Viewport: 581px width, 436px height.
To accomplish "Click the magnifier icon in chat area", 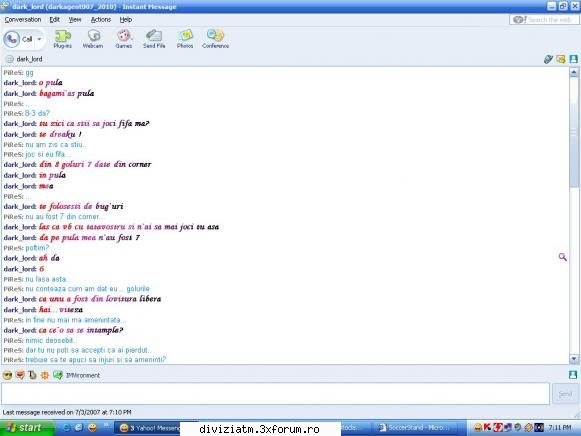I will pyautogui.click(x=562, y=257).
